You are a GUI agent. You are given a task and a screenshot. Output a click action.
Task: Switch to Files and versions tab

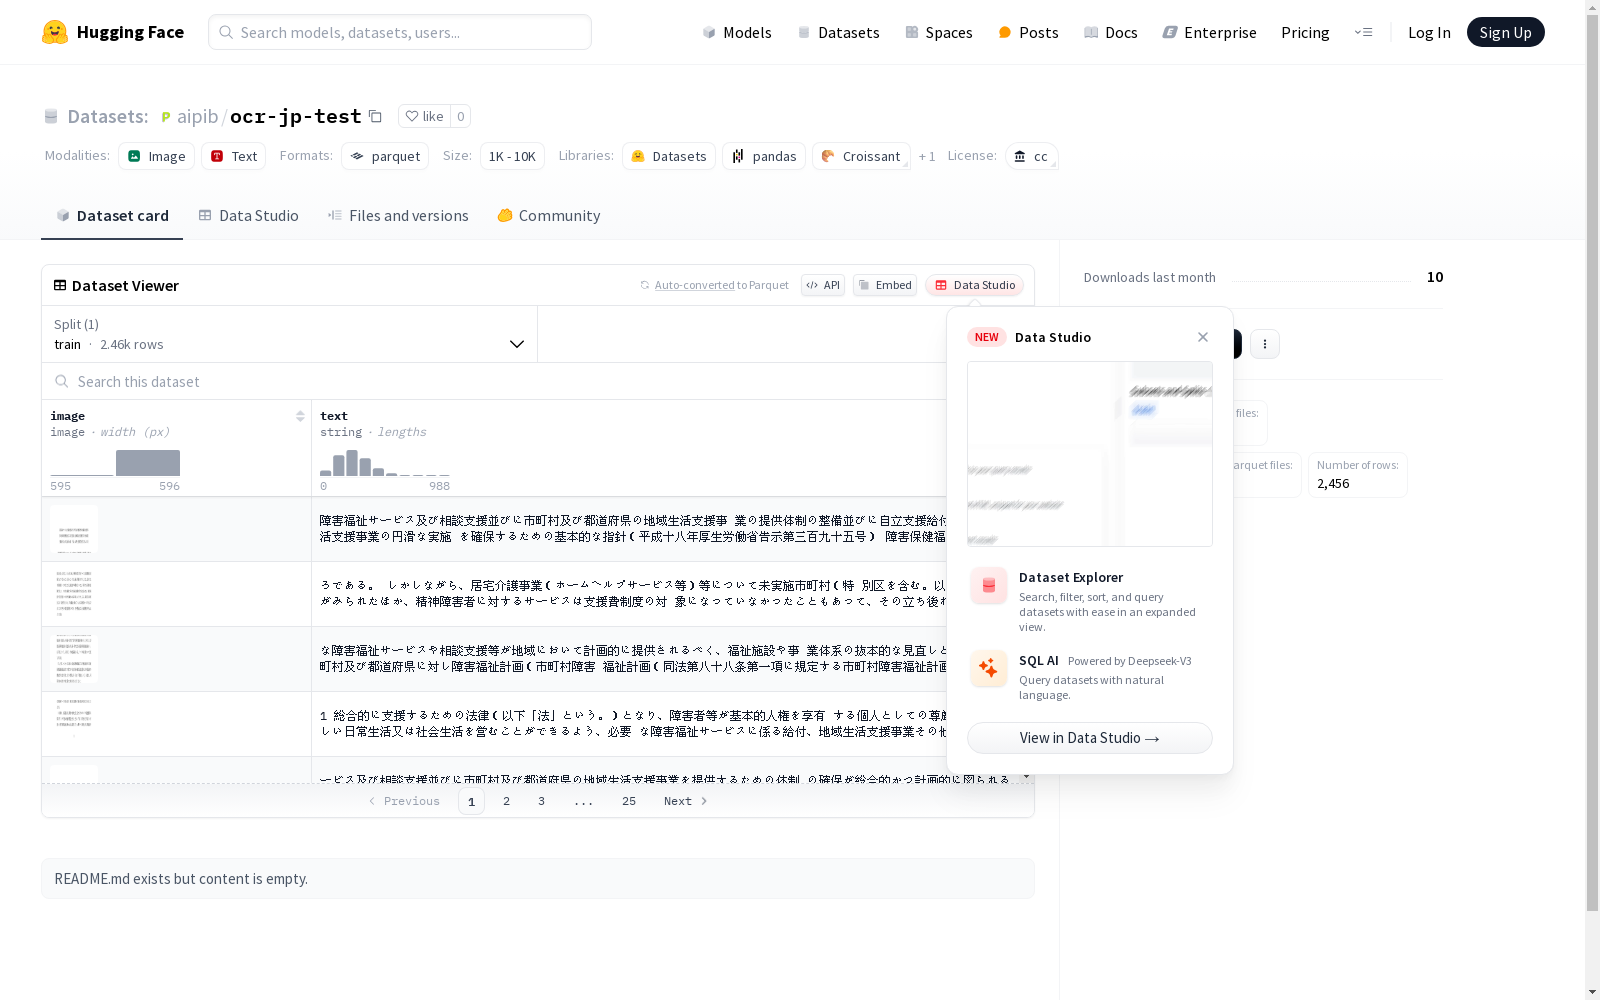[398, 215]
